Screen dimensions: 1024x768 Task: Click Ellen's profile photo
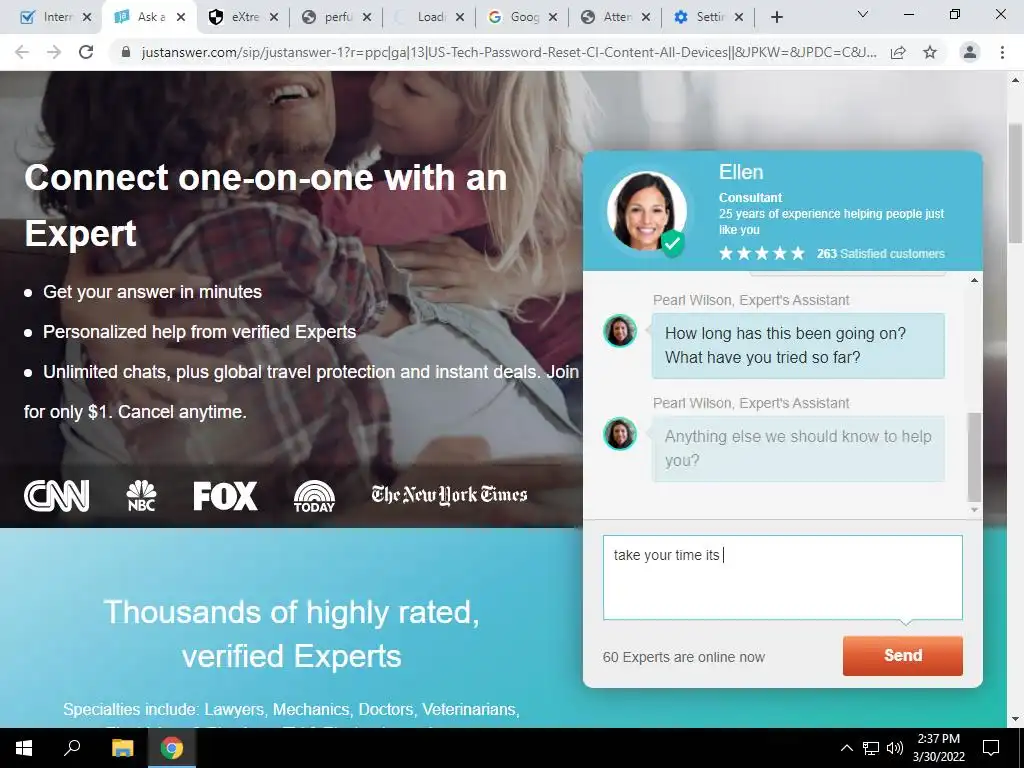tap(645, 212)
